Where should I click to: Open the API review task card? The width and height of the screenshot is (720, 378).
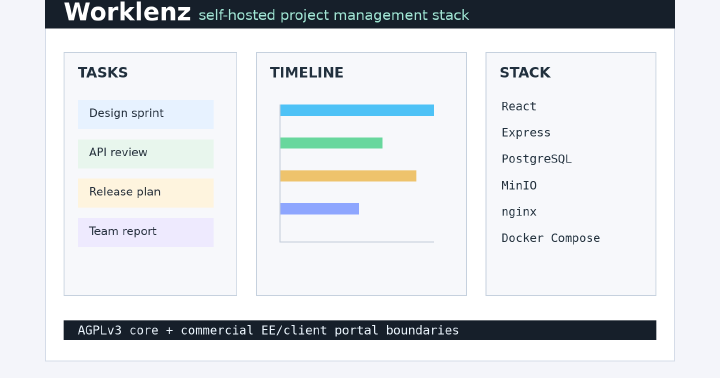coord(146,154)
